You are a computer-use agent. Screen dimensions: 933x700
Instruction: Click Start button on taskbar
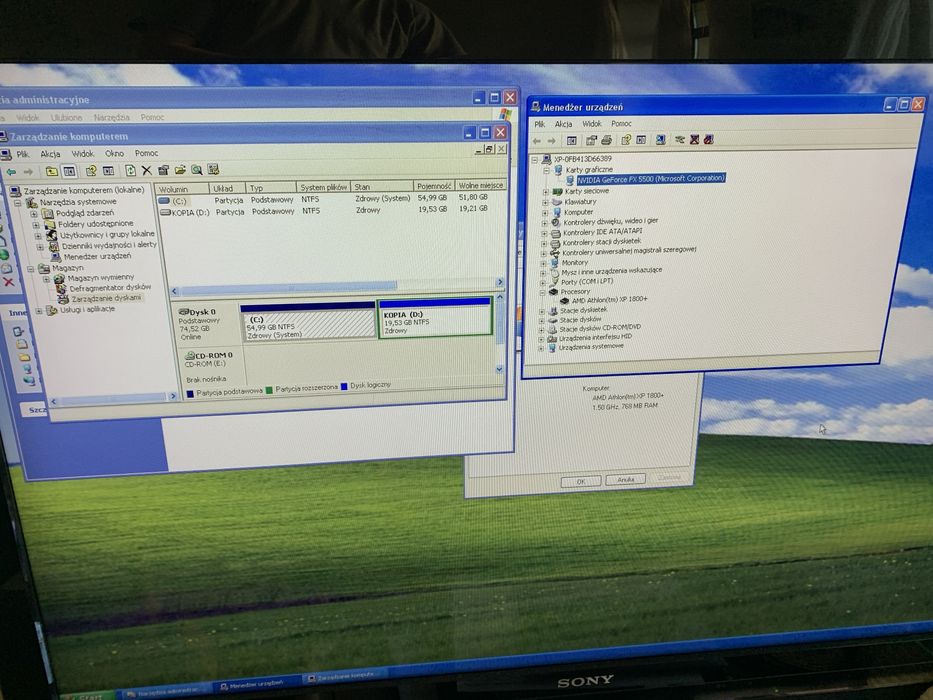pyautogui.click(x=88, y=696)
